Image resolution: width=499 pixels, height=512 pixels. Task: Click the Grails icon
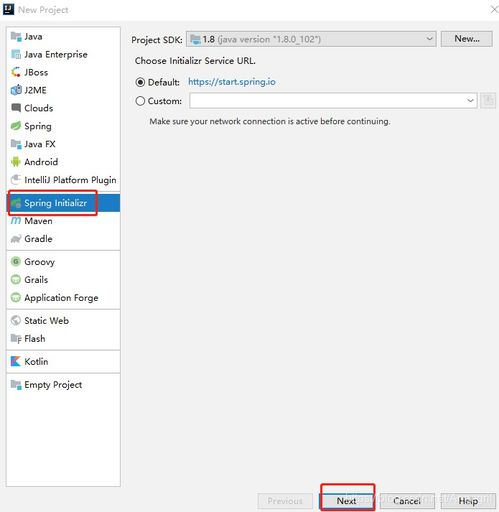click(x=16, y=279)
